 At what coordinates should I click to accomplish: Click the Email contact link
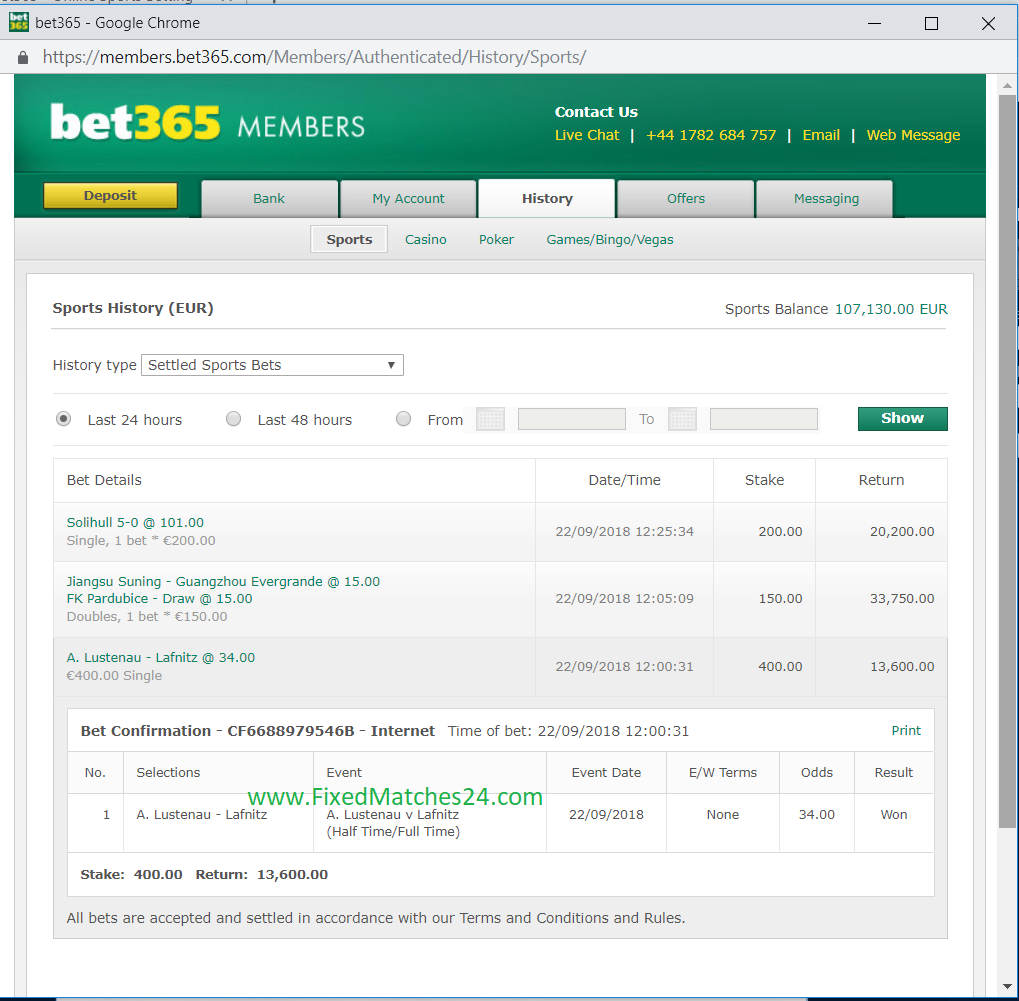pos(821,135)
